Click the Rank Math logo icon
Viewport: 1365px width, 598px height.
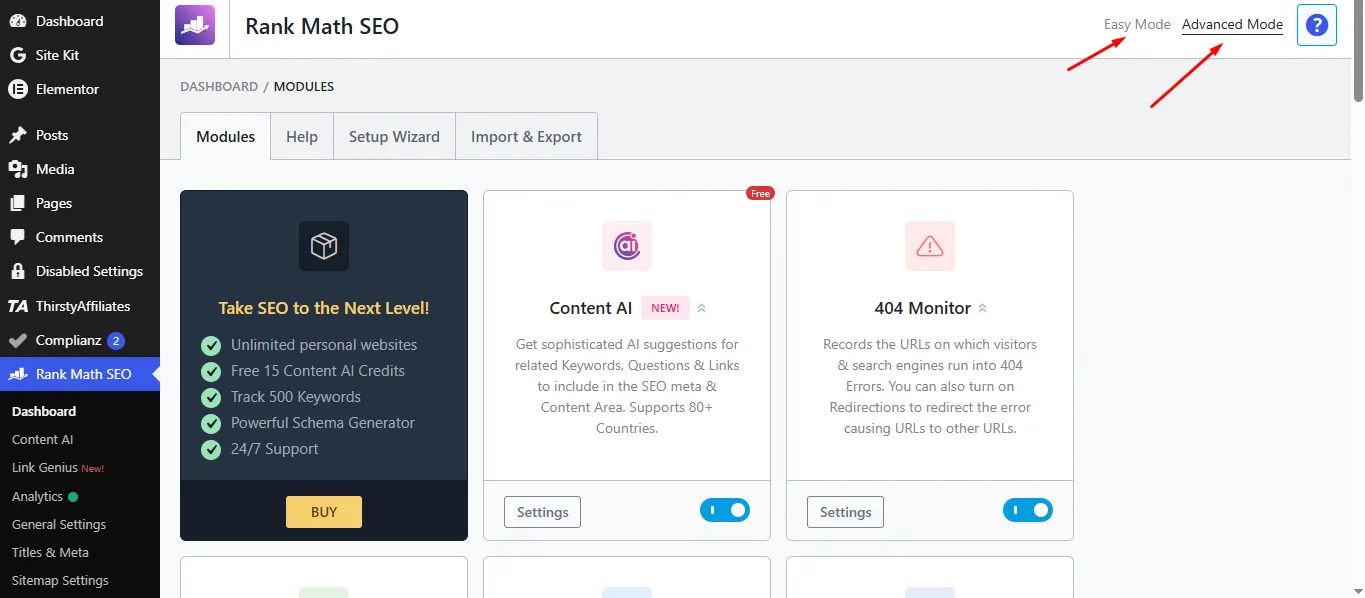pos(195,25)
